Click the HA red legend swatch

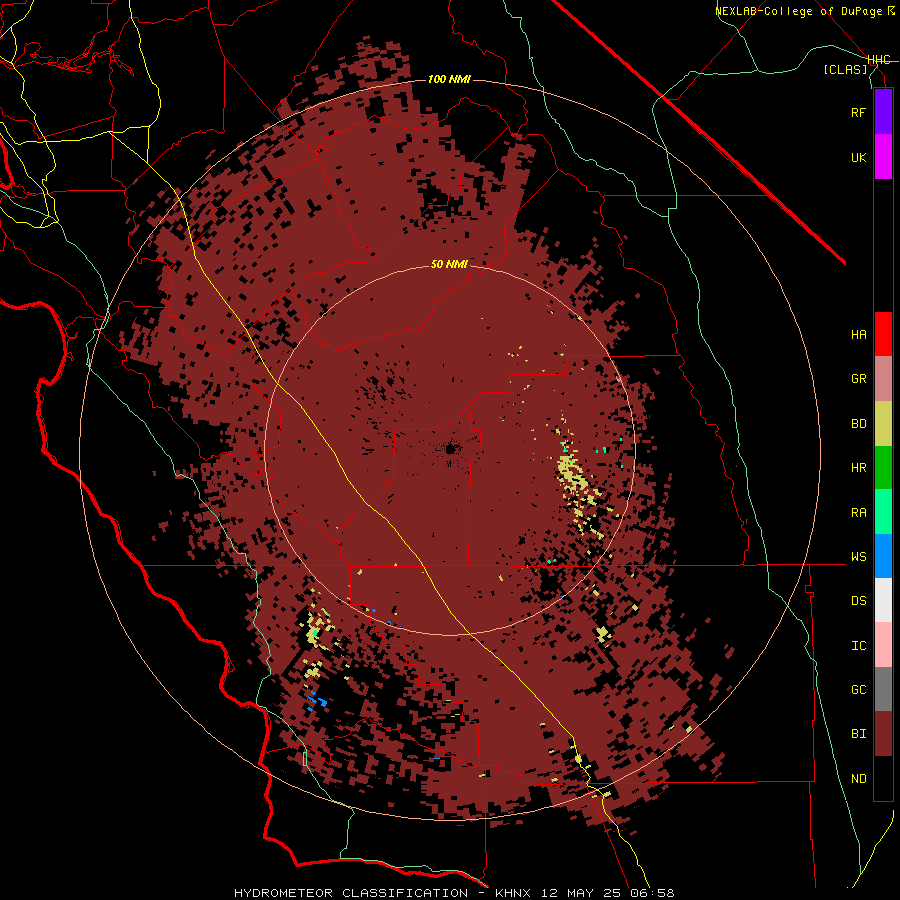point(883,334)
